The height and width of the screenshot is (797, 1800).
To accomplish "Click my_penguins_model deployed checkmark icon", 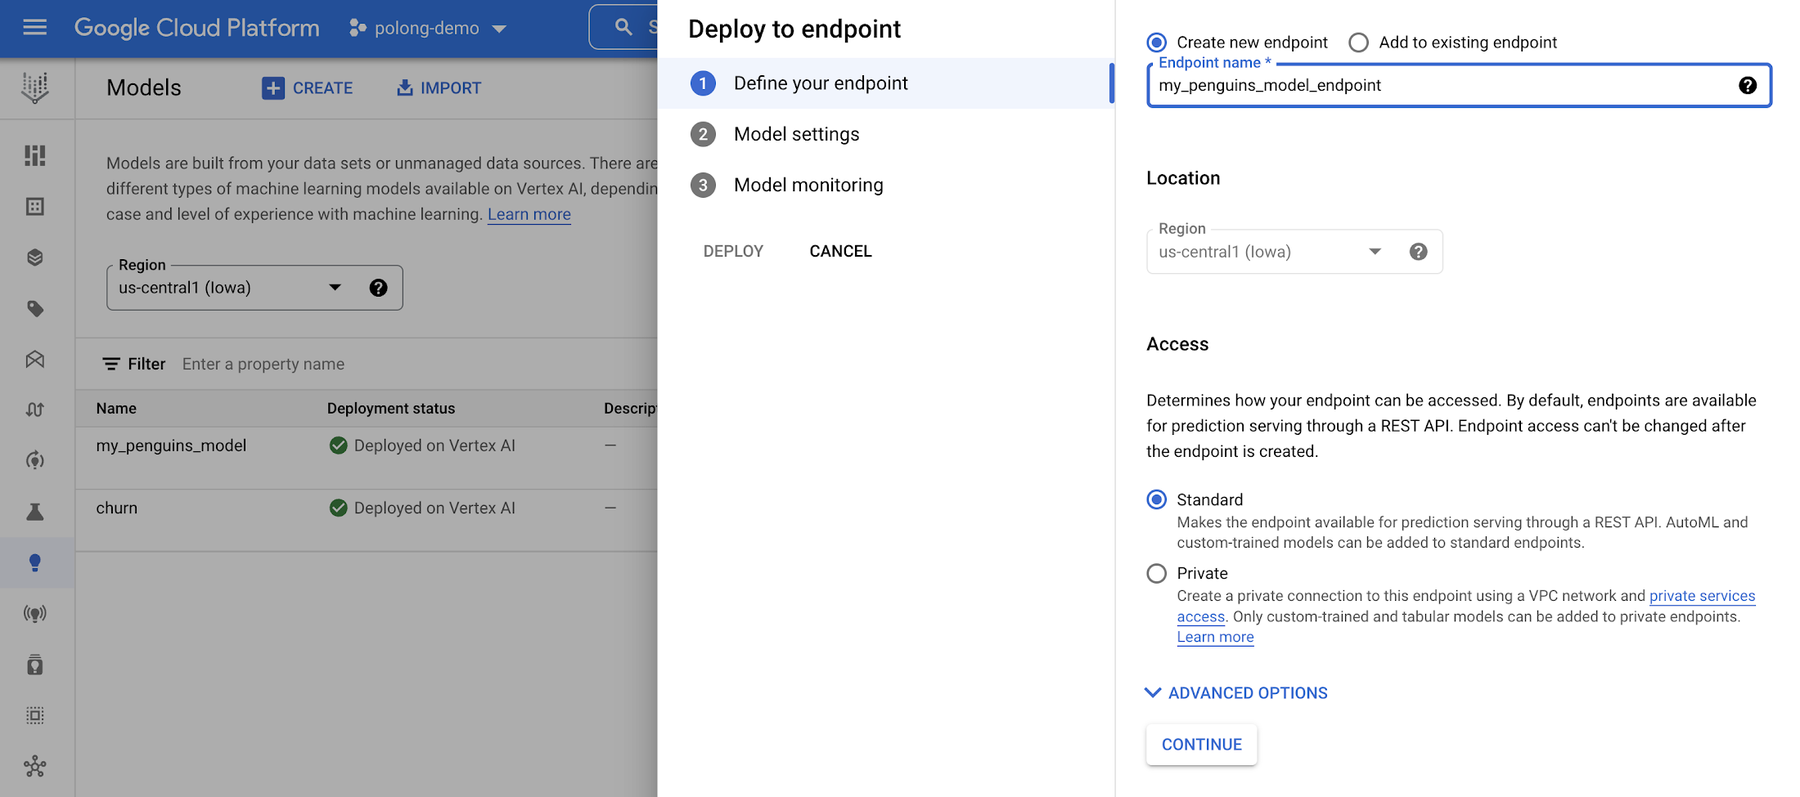I will click(338, 446).
